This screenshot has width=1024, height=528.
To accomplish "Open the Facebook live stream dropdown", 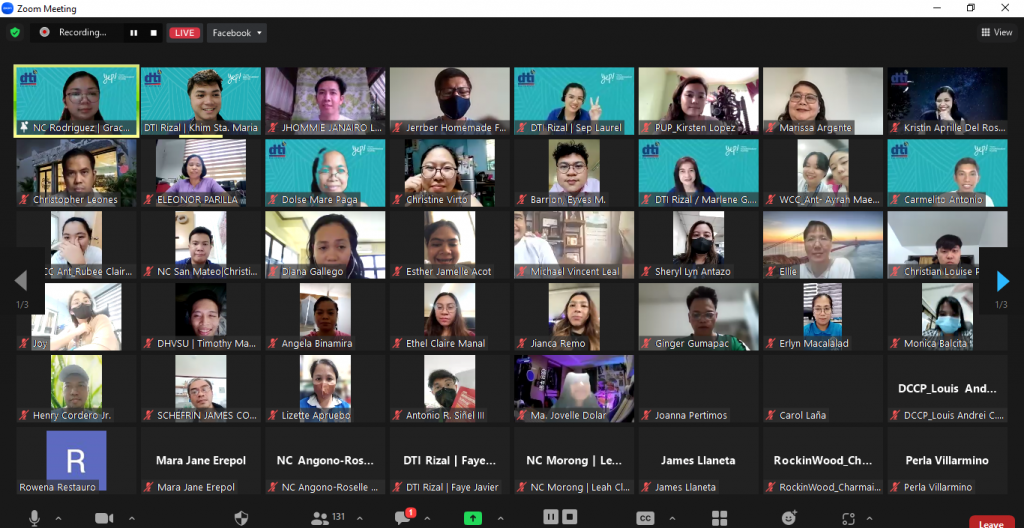I will (237, 33).
